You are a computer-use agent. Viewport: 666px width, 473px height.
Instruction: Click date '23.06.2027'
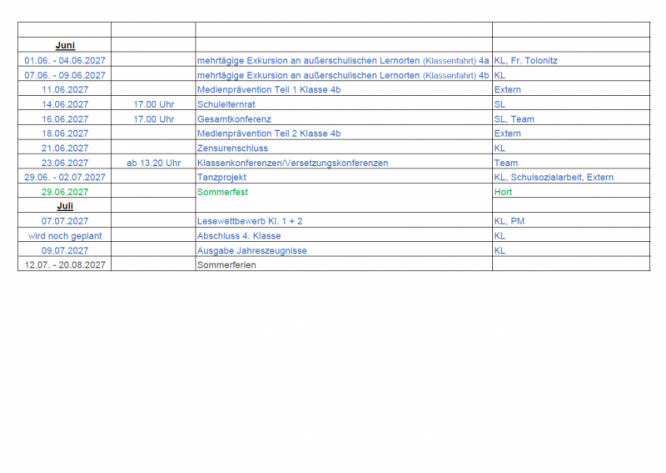tap(65, 163)
